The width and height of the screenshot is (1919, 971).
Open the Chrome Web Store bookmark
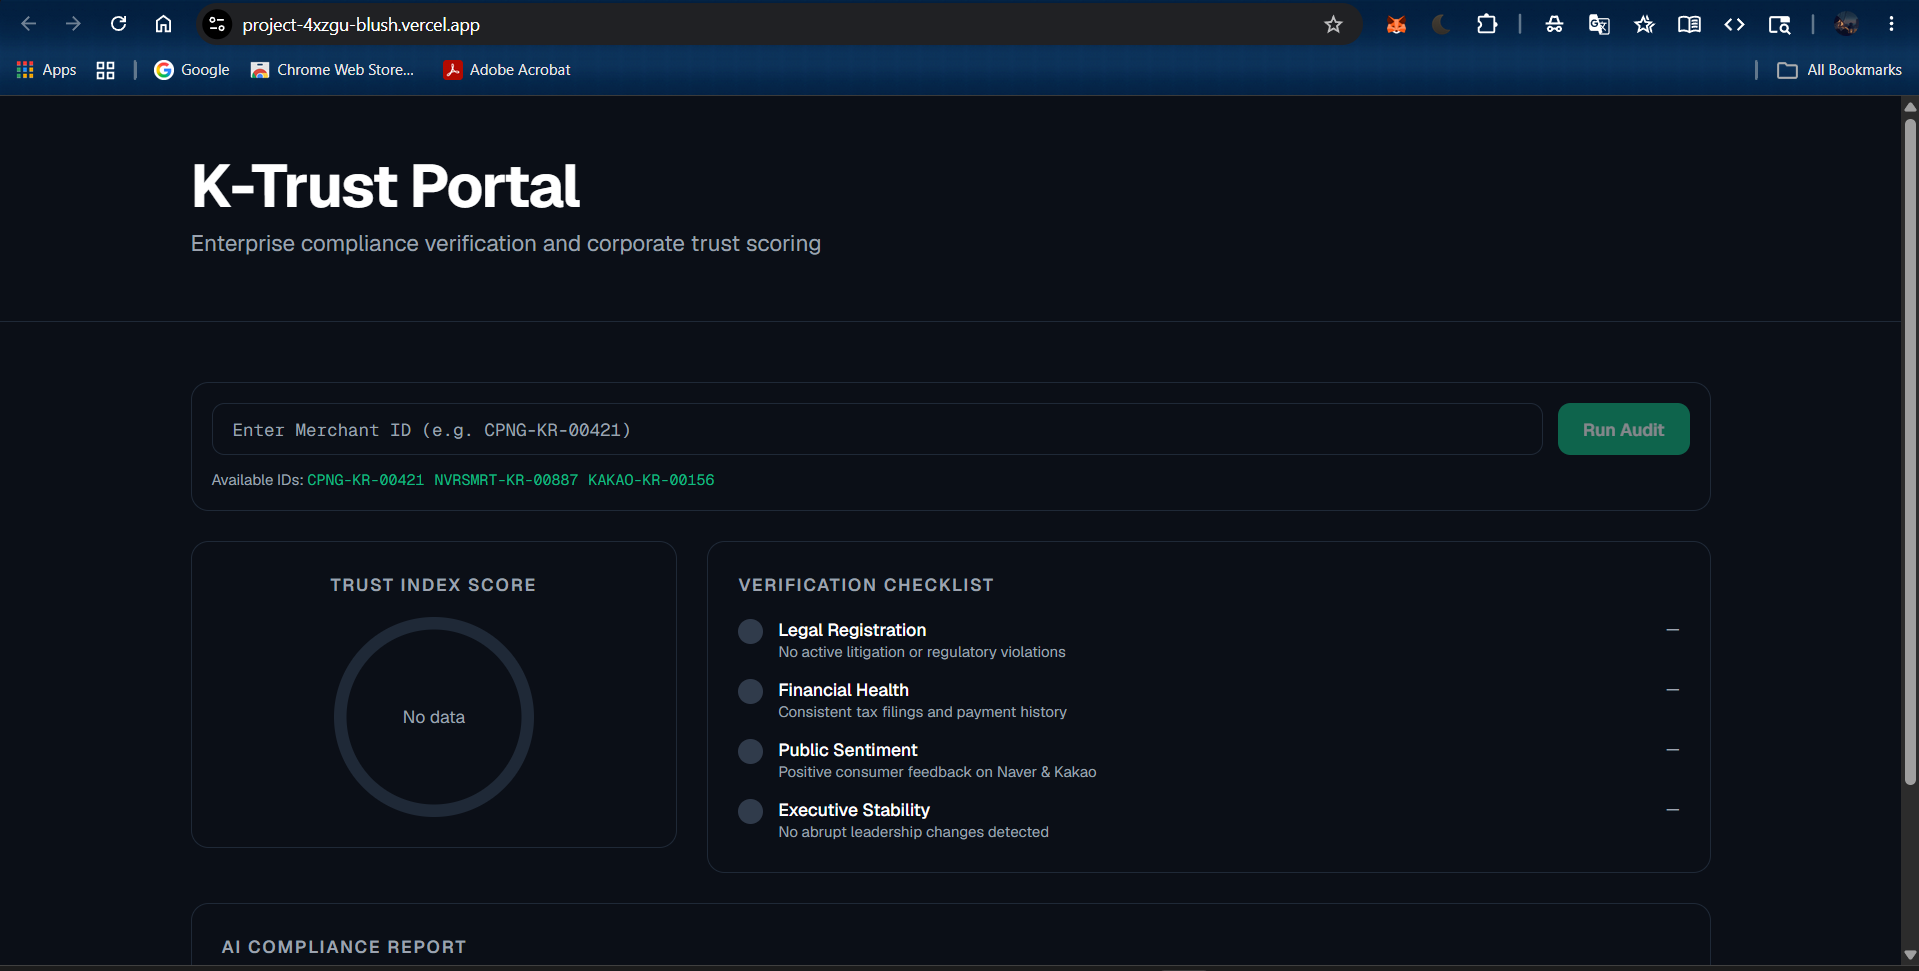[x=332, y=70]
